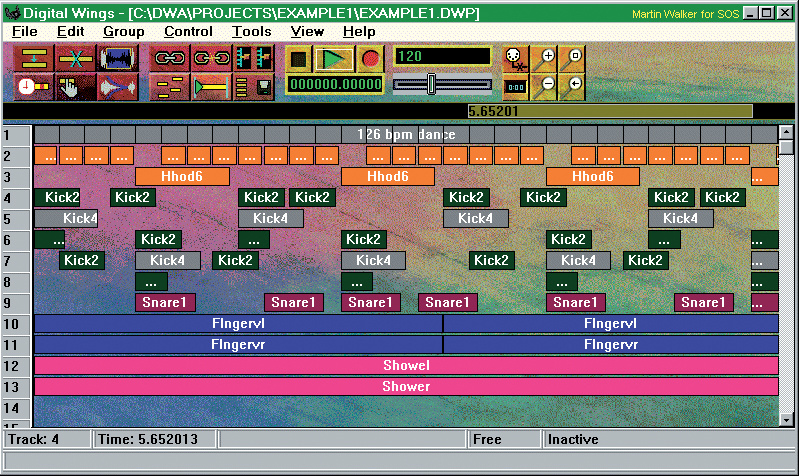Select the Shower clip on track 13
Image resolution: width=799 pixels, height=476 pixels.
[406, 386]
